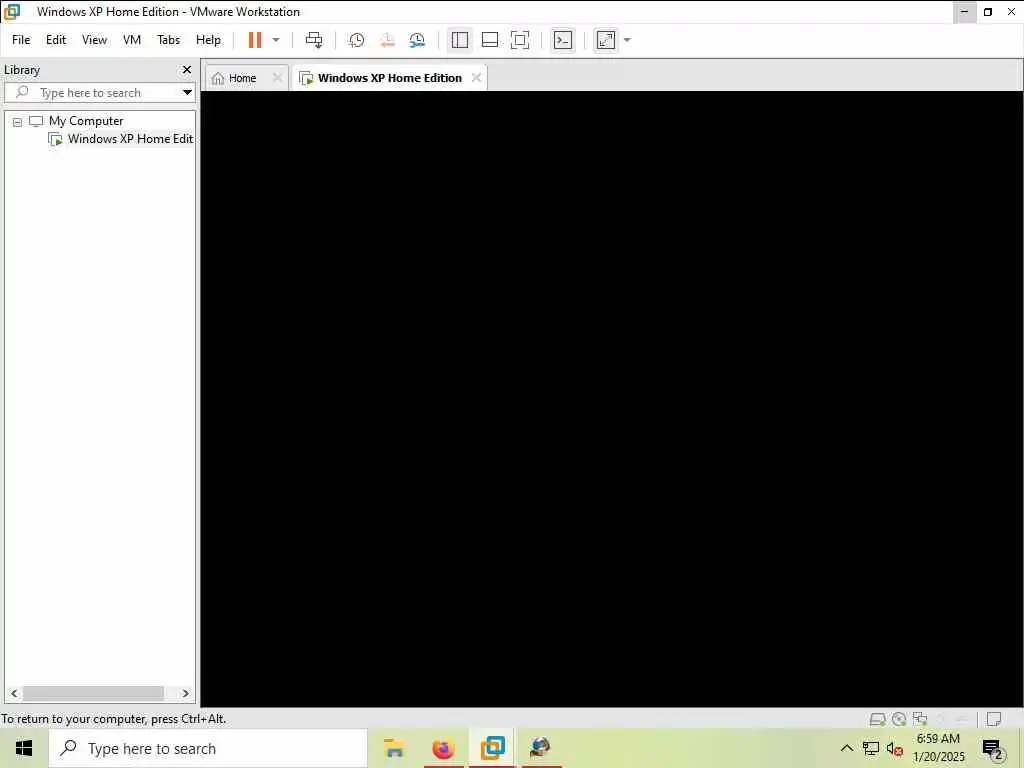Viewport: 1024px width, 768px height.
Task: Close the Library panel
Action: tap(187, 69)
